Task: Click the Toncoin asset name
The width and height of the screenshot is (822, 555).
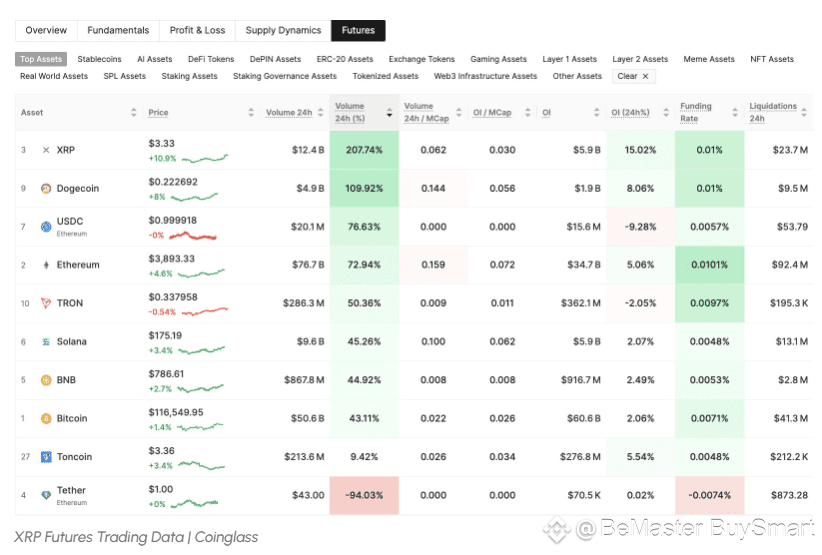Action: (74, 457)
